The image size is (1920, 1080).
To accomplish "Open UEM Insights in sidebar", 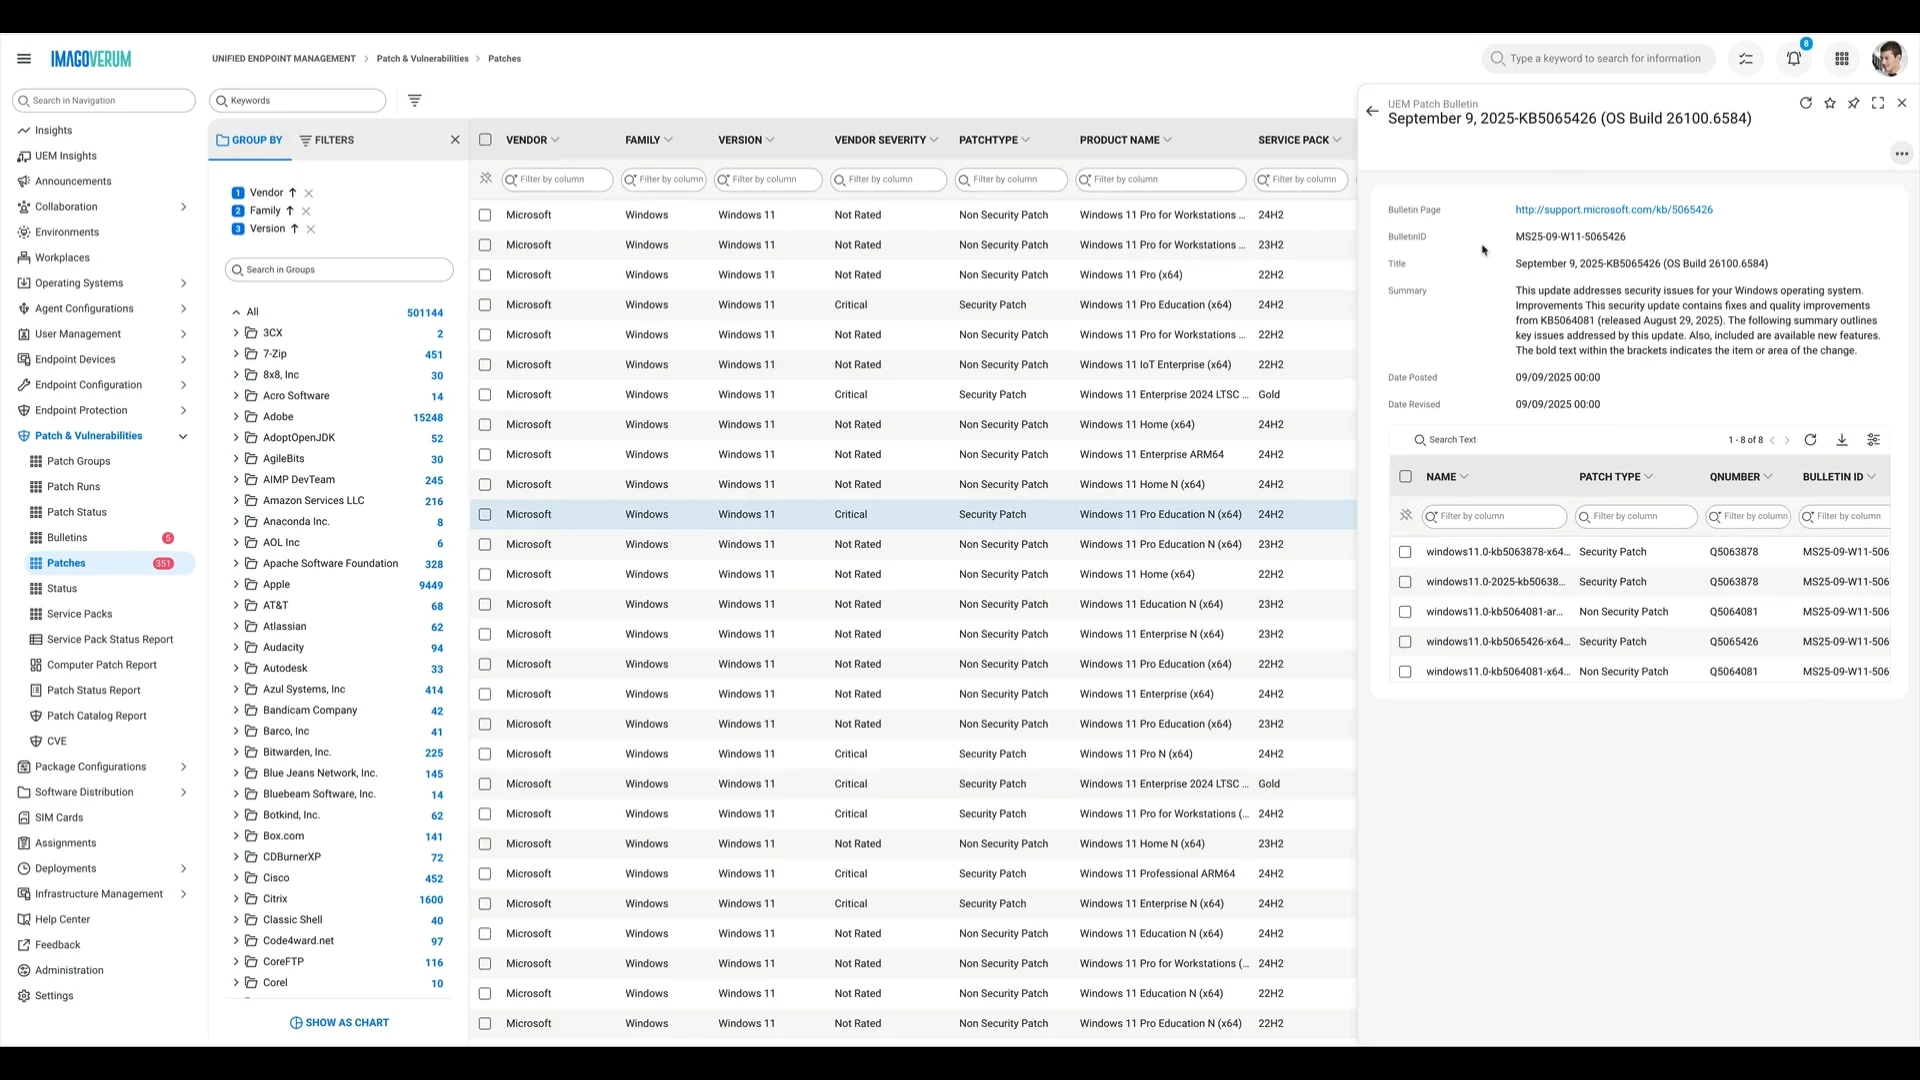I will [x=66, y=156].
